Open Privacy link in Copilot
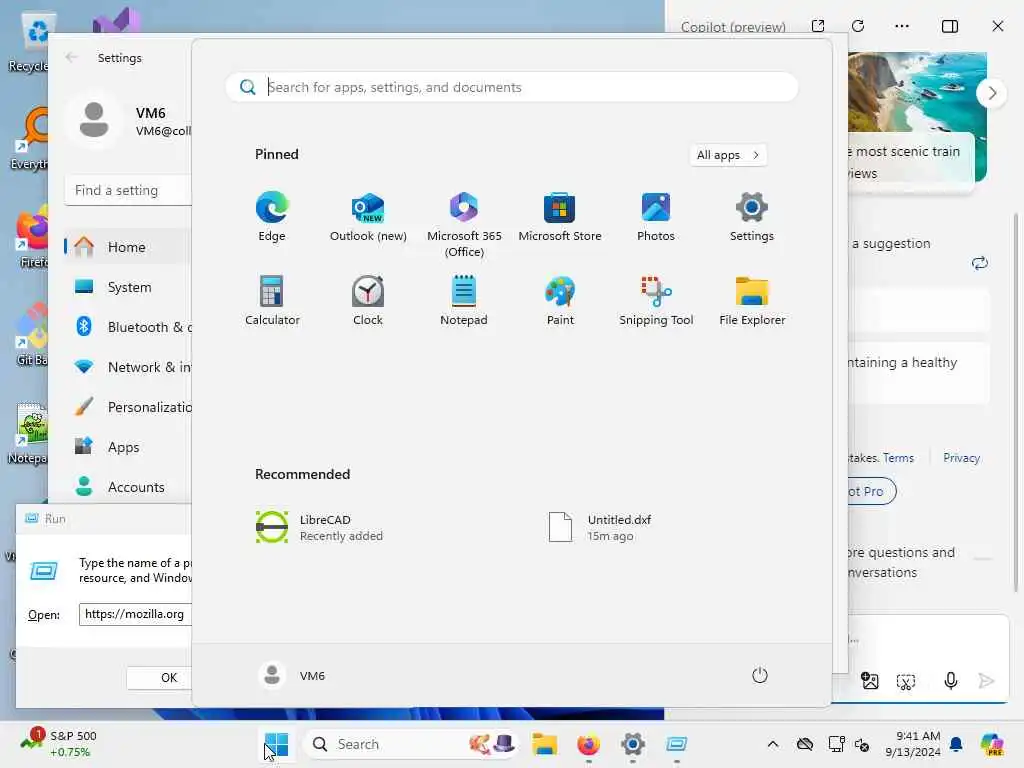Screen dimensions: 1024x768 (x=961, y=458)
